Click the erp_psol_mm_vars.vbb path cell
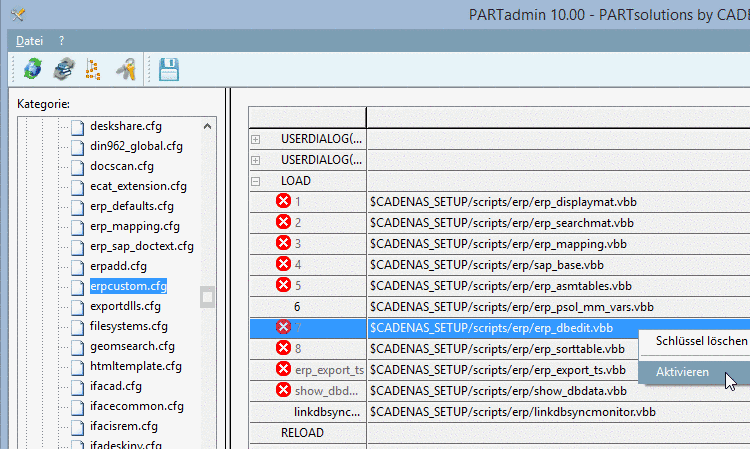Screen dimensions: 750x449 [558, 307]
